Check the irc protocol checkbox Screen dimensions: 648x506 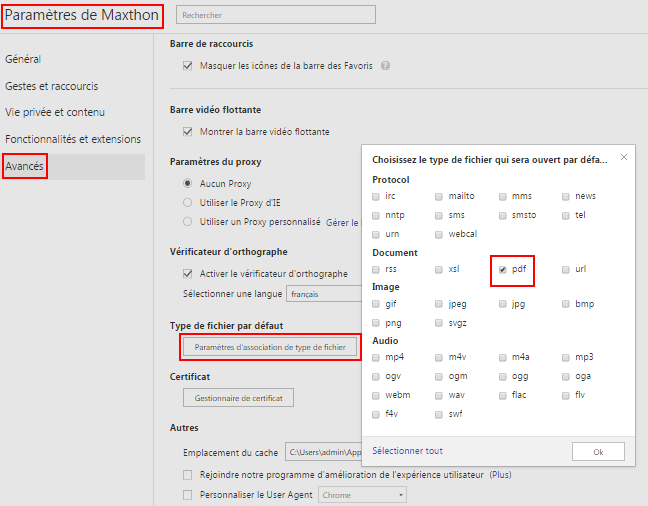pyautogui.click(x=376, y=196)
